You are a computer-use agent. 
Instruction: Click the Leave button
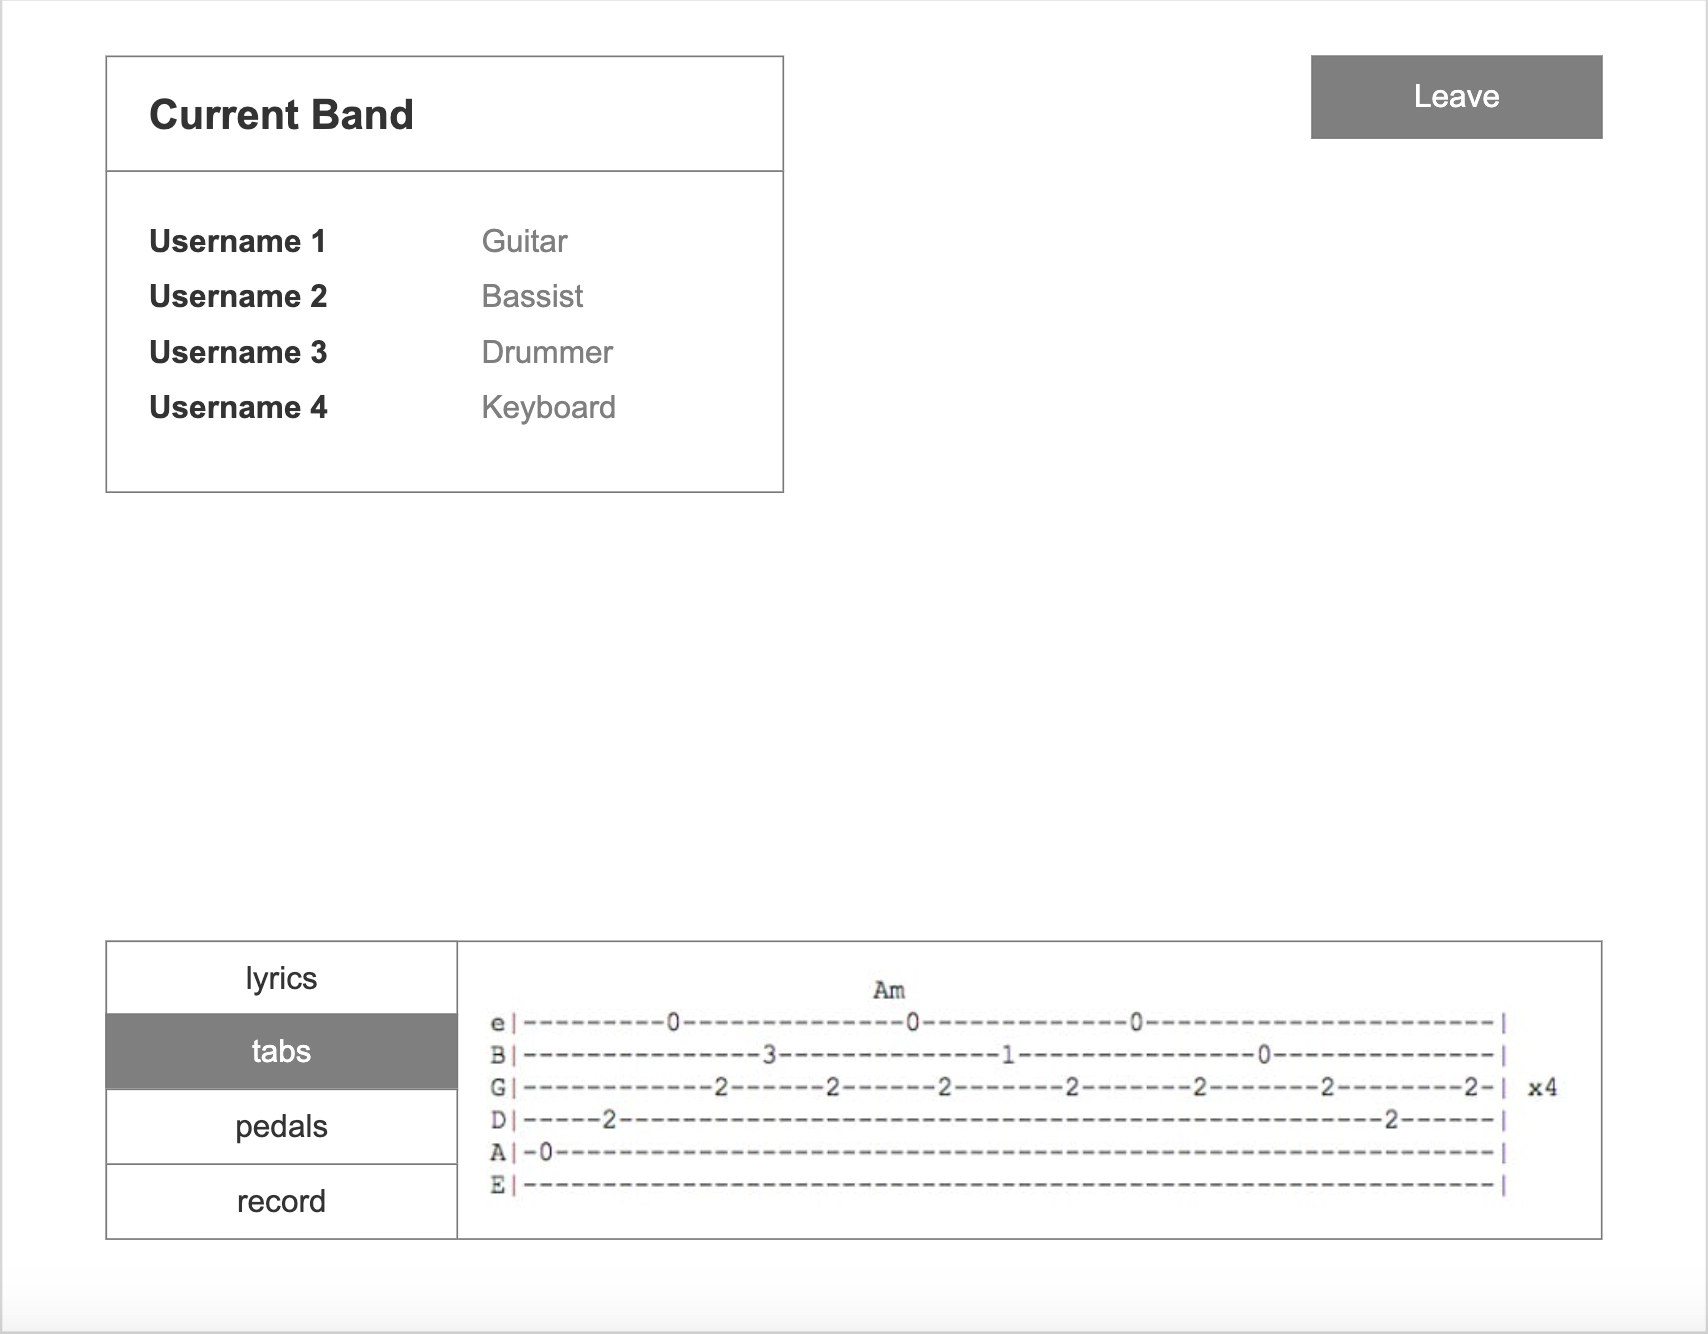pyautogui.click(x=1456, y=97)
